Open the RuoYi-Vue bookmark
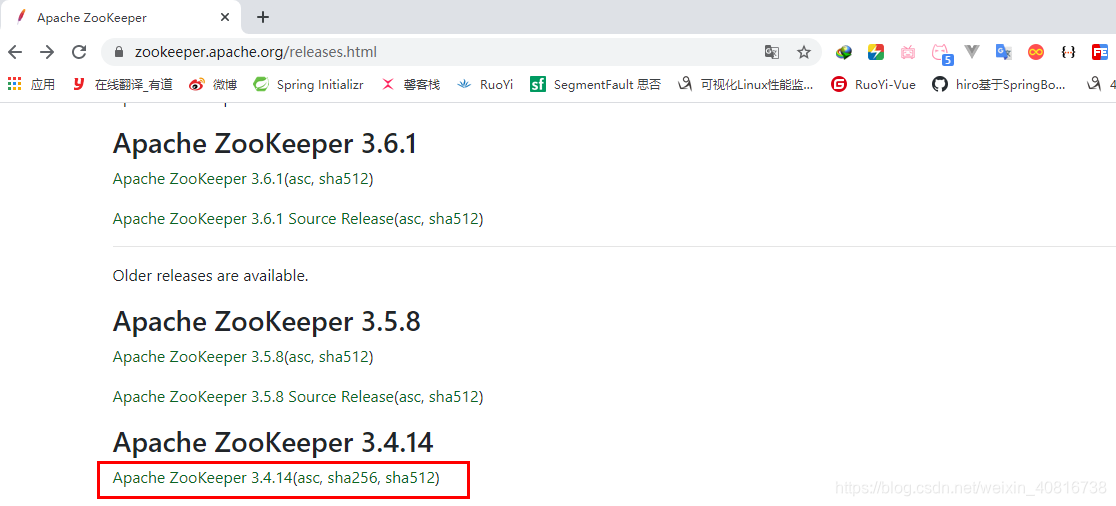The image size is (1116, 506). pyautogui.click(x=873, y=85)
